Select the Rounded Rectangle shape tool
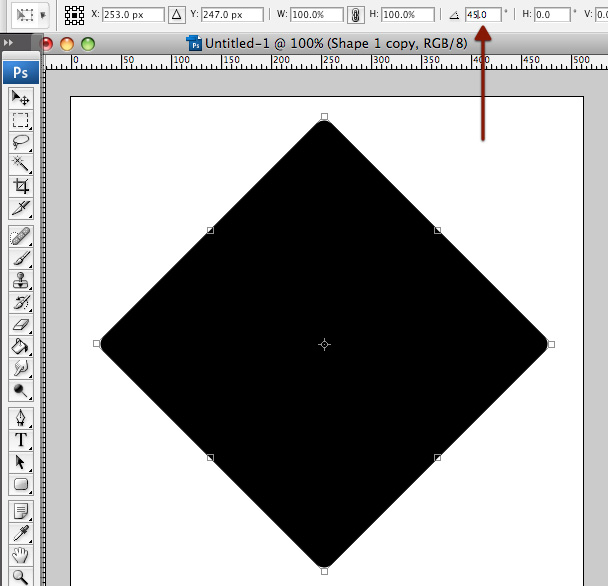Viewport: 608px width, 586px height. (x=21, y=484)
